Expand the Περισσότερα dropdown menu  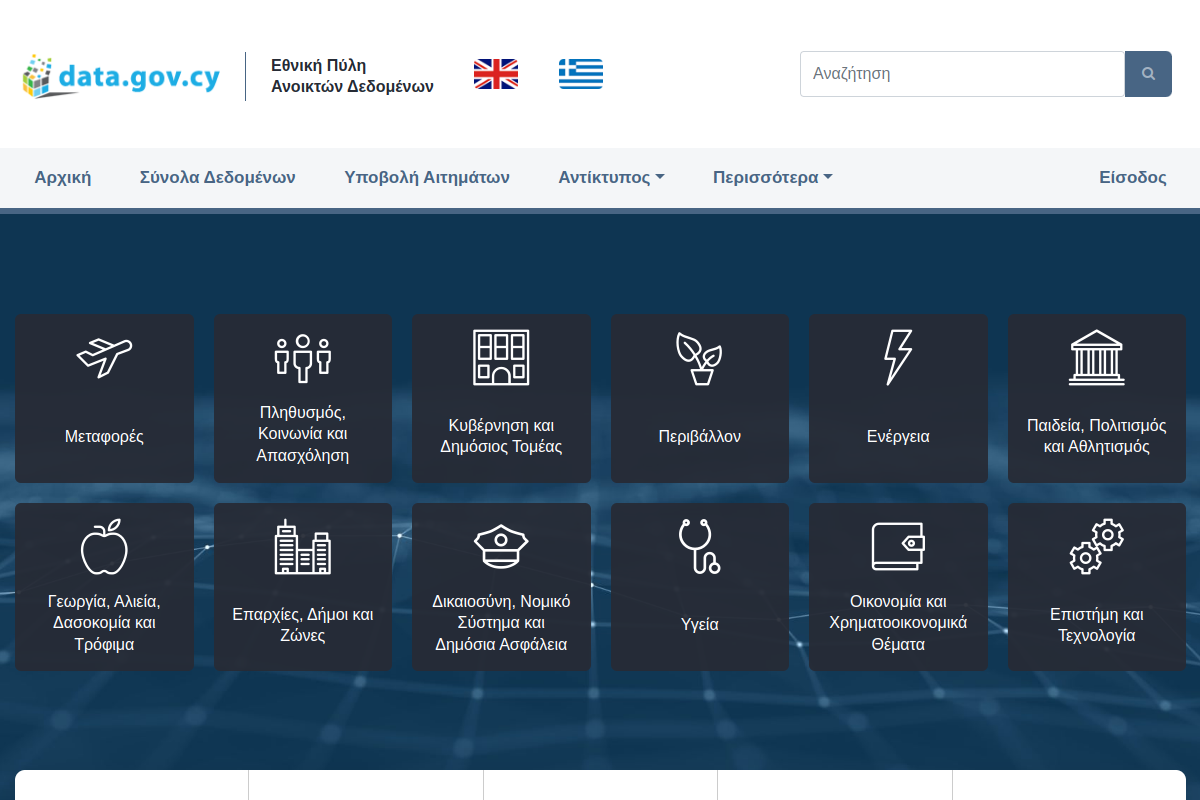point(772,178)
